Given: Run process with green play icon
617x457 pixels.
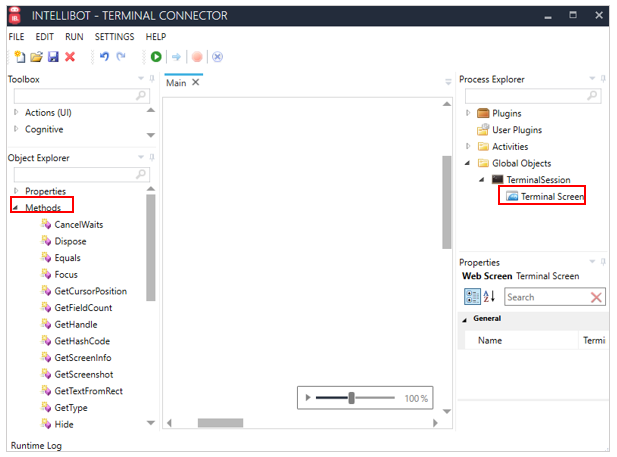Looking at the screenshot, I should (156, 57).
